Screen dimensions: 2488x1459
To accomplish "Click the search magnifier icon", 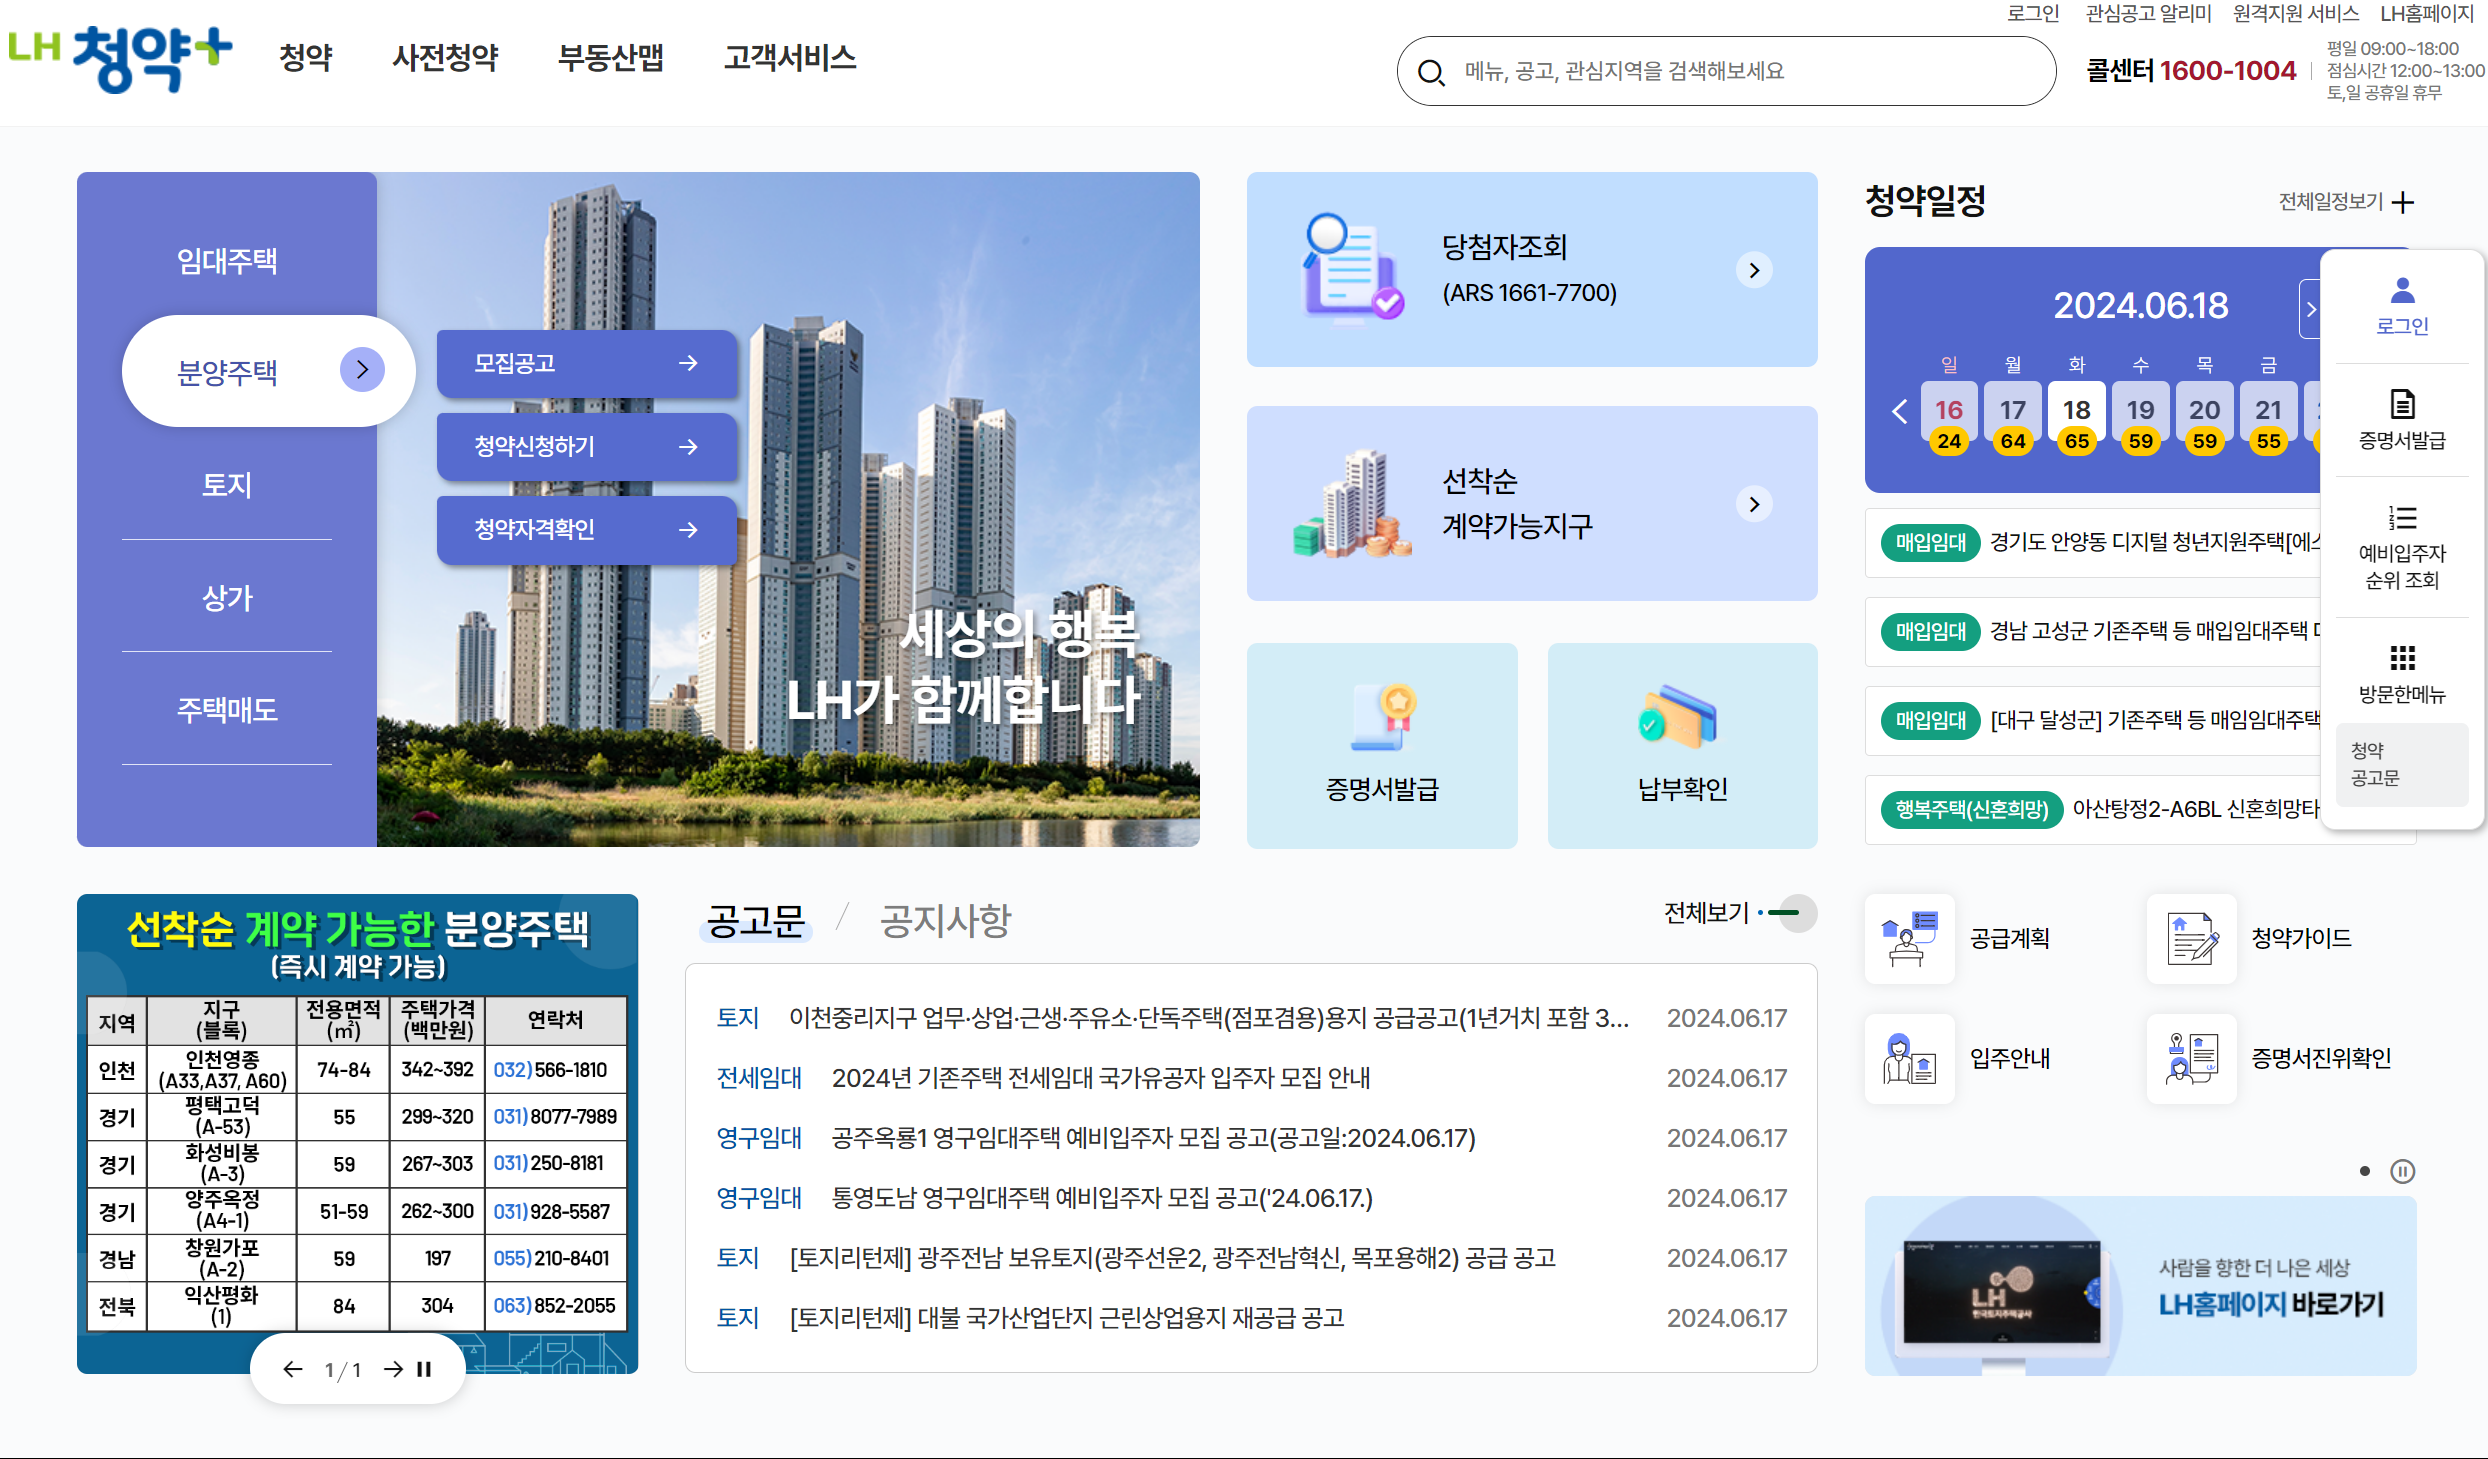I will (1431, 72).
